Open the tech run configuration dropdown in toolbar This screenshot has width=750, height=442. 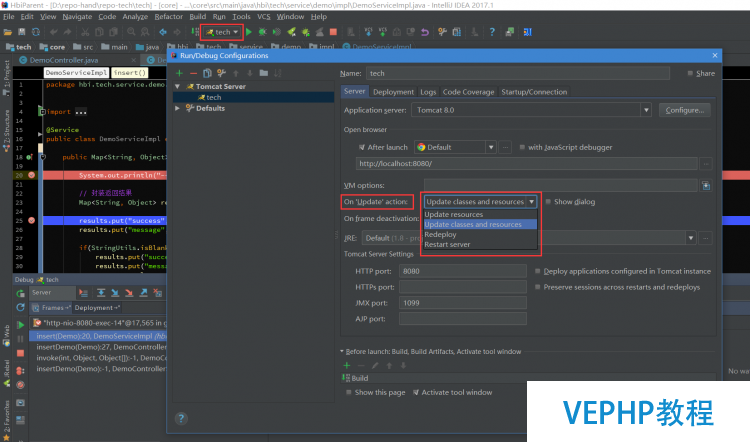[x=222, y=32]
